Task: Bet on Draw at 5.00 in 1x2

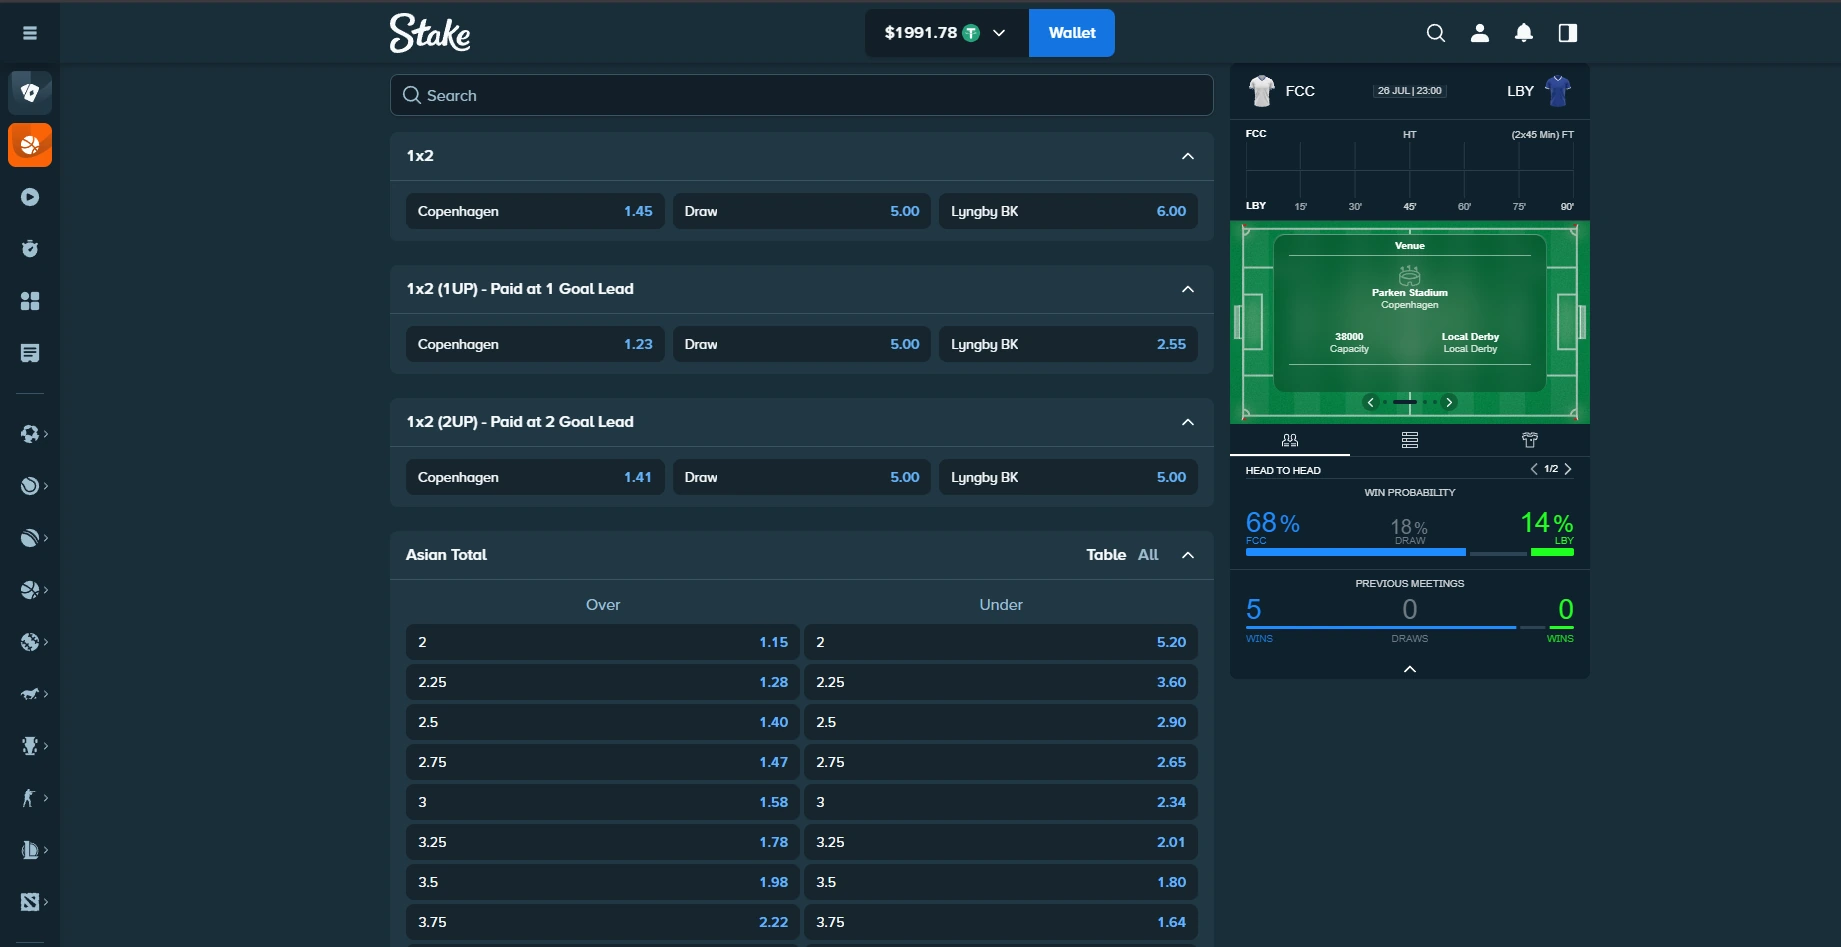Action: click(x=802, y=211)
